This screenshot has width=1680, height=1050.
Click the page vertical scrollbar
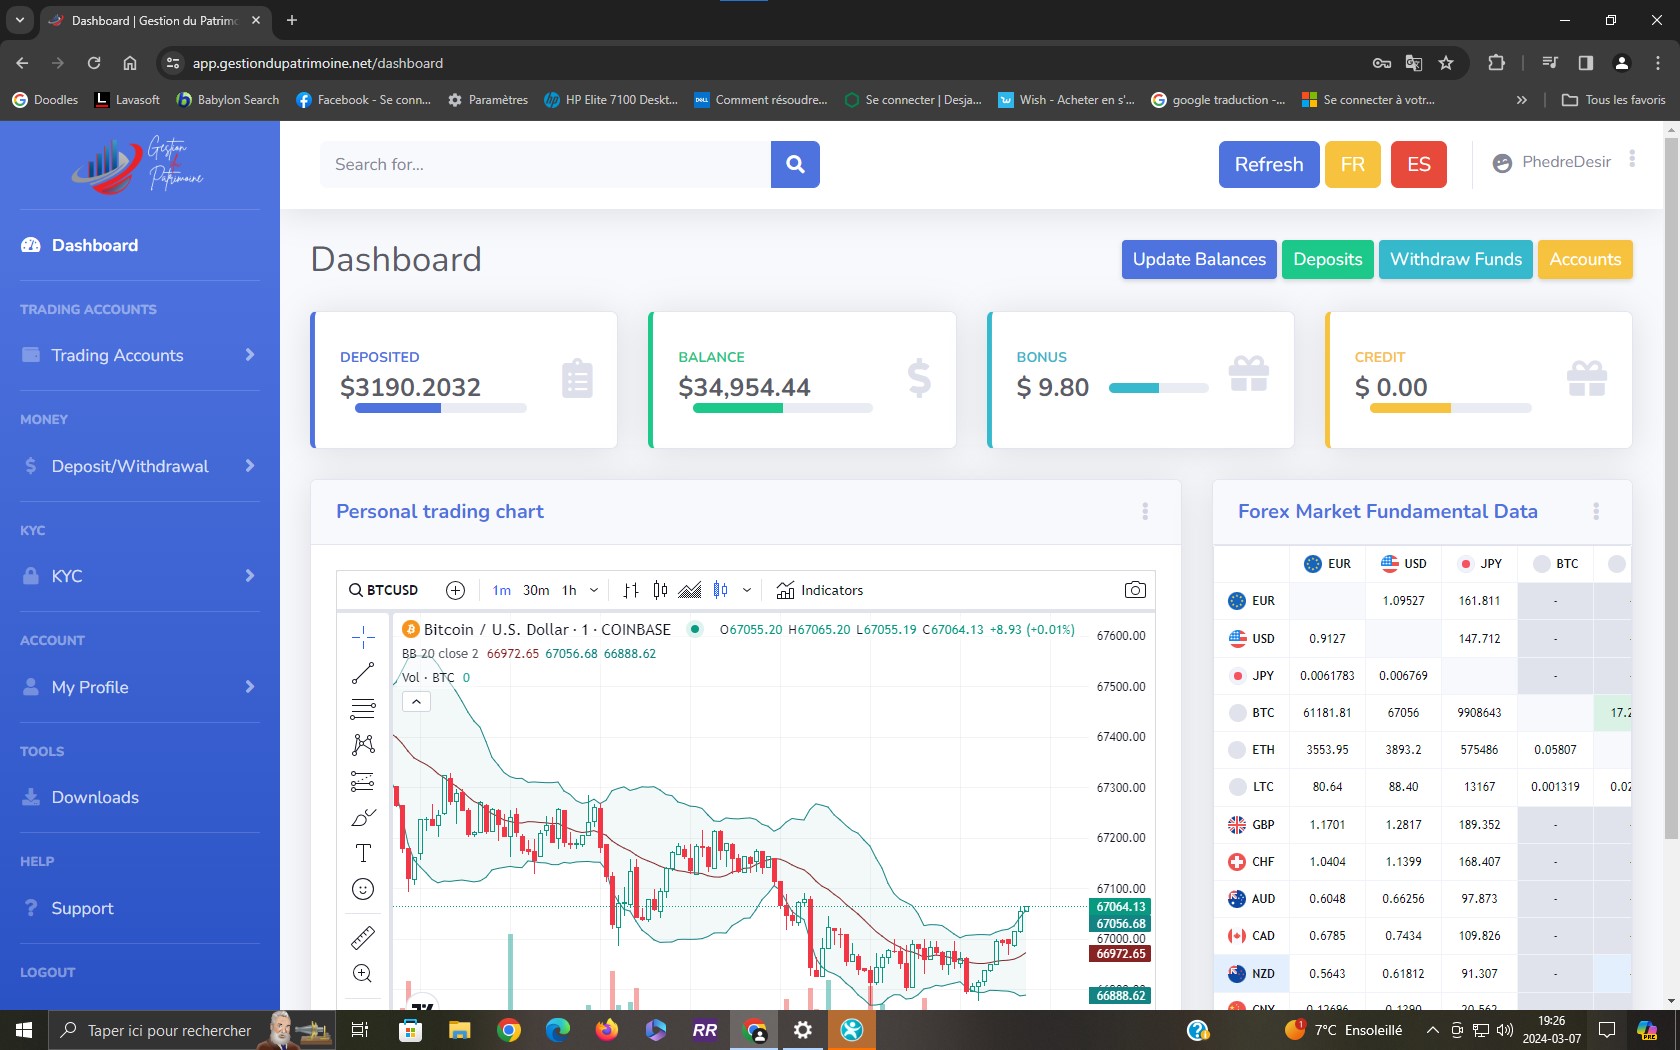1671,488
